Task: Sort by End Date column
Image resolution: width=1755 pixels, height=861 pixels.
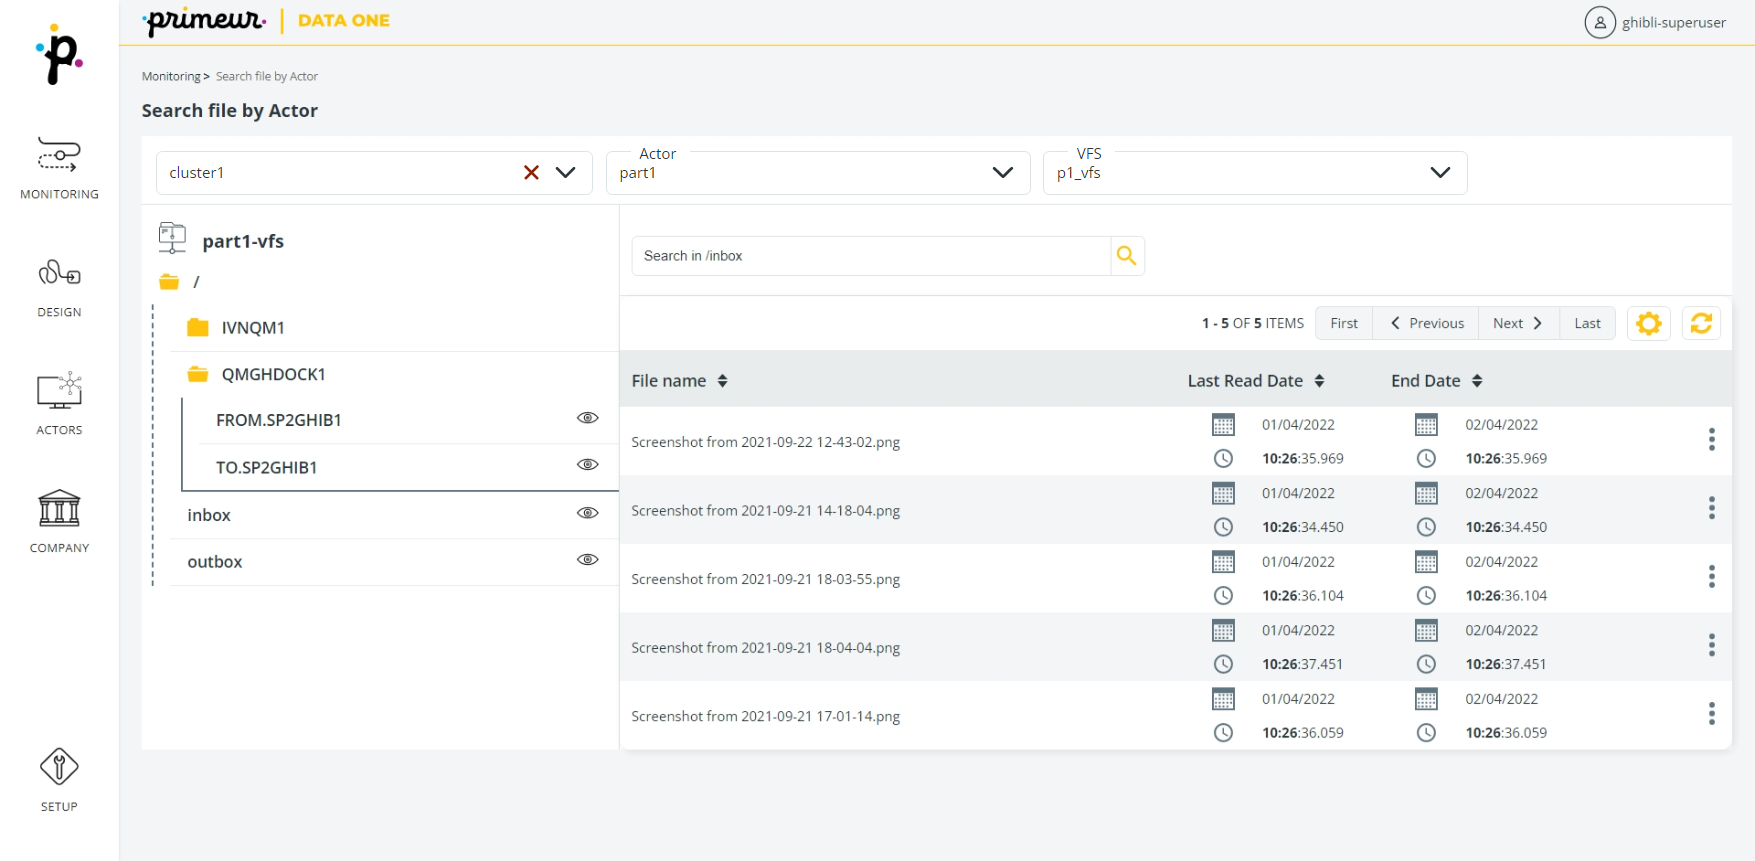Action: (1477, 381)
